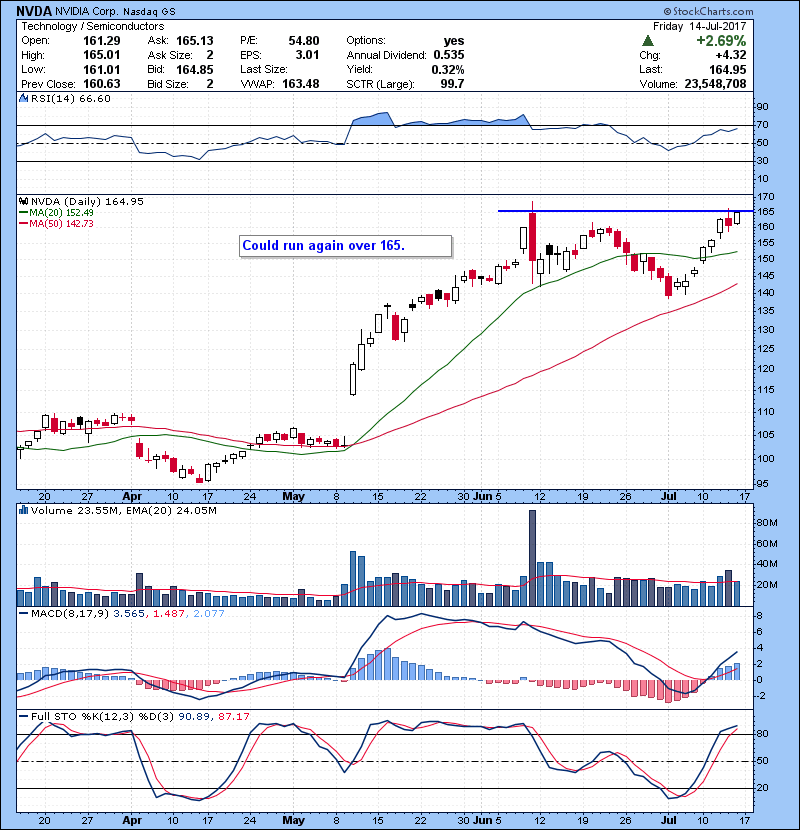Click the High value 165.01
This screenshot has height=830, width=800.
102,55
